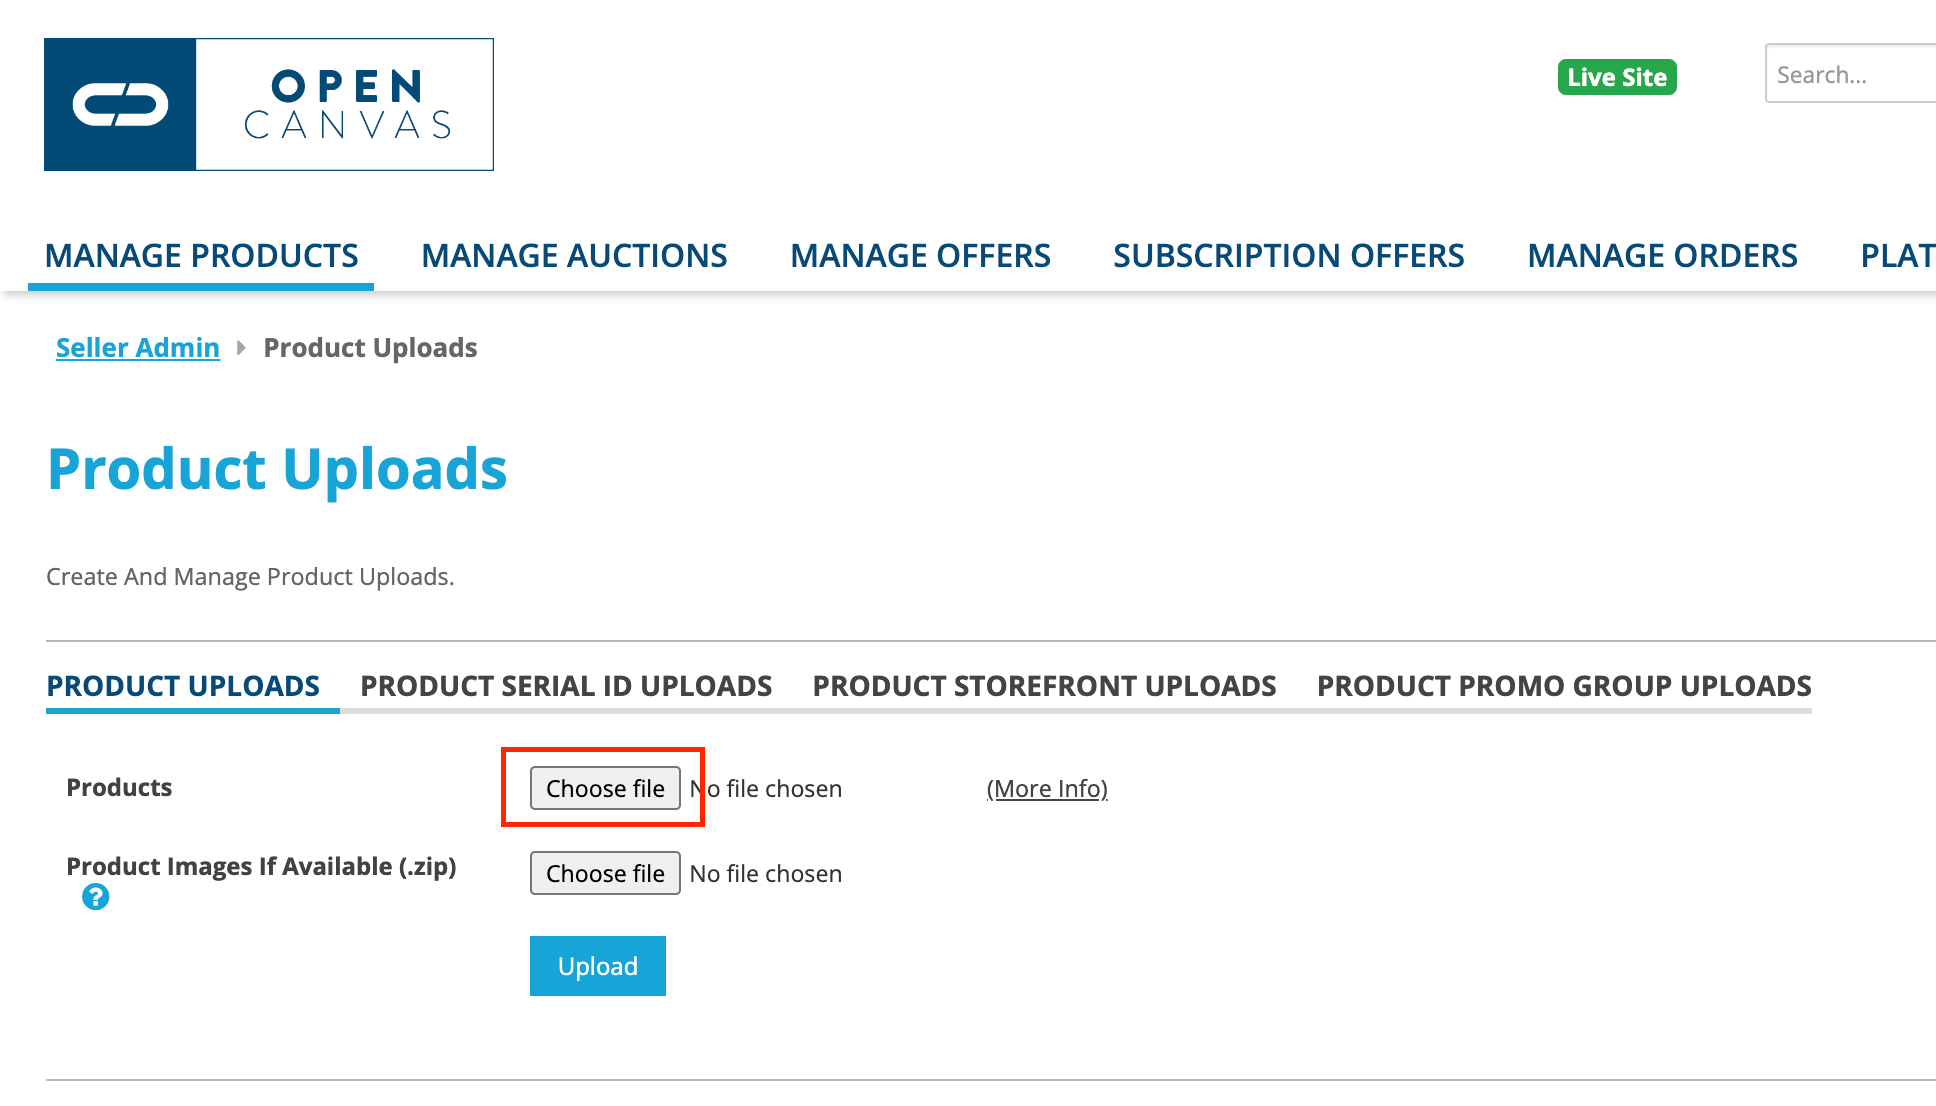Open the Manage Orders menu
This screenshot has height=1106, width=1936.
click(x=1662, y=256)
